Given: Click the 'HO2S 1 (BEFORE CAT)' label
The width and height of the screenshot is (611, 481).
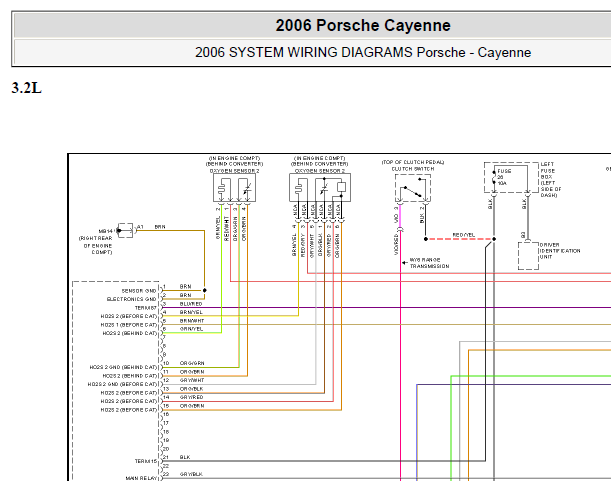Looking at the screenshot, I should [129, 325].
